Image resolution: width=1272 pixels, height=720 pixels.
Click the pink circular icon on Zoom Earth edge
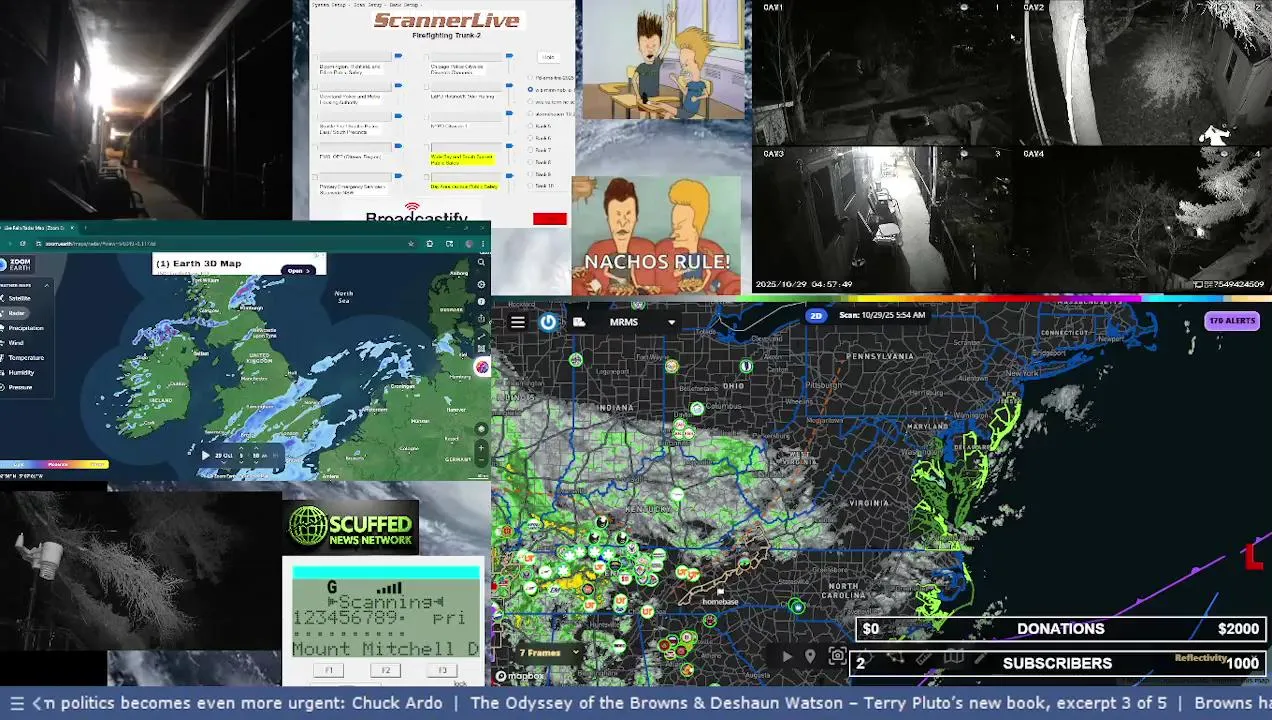pos(482,367)
